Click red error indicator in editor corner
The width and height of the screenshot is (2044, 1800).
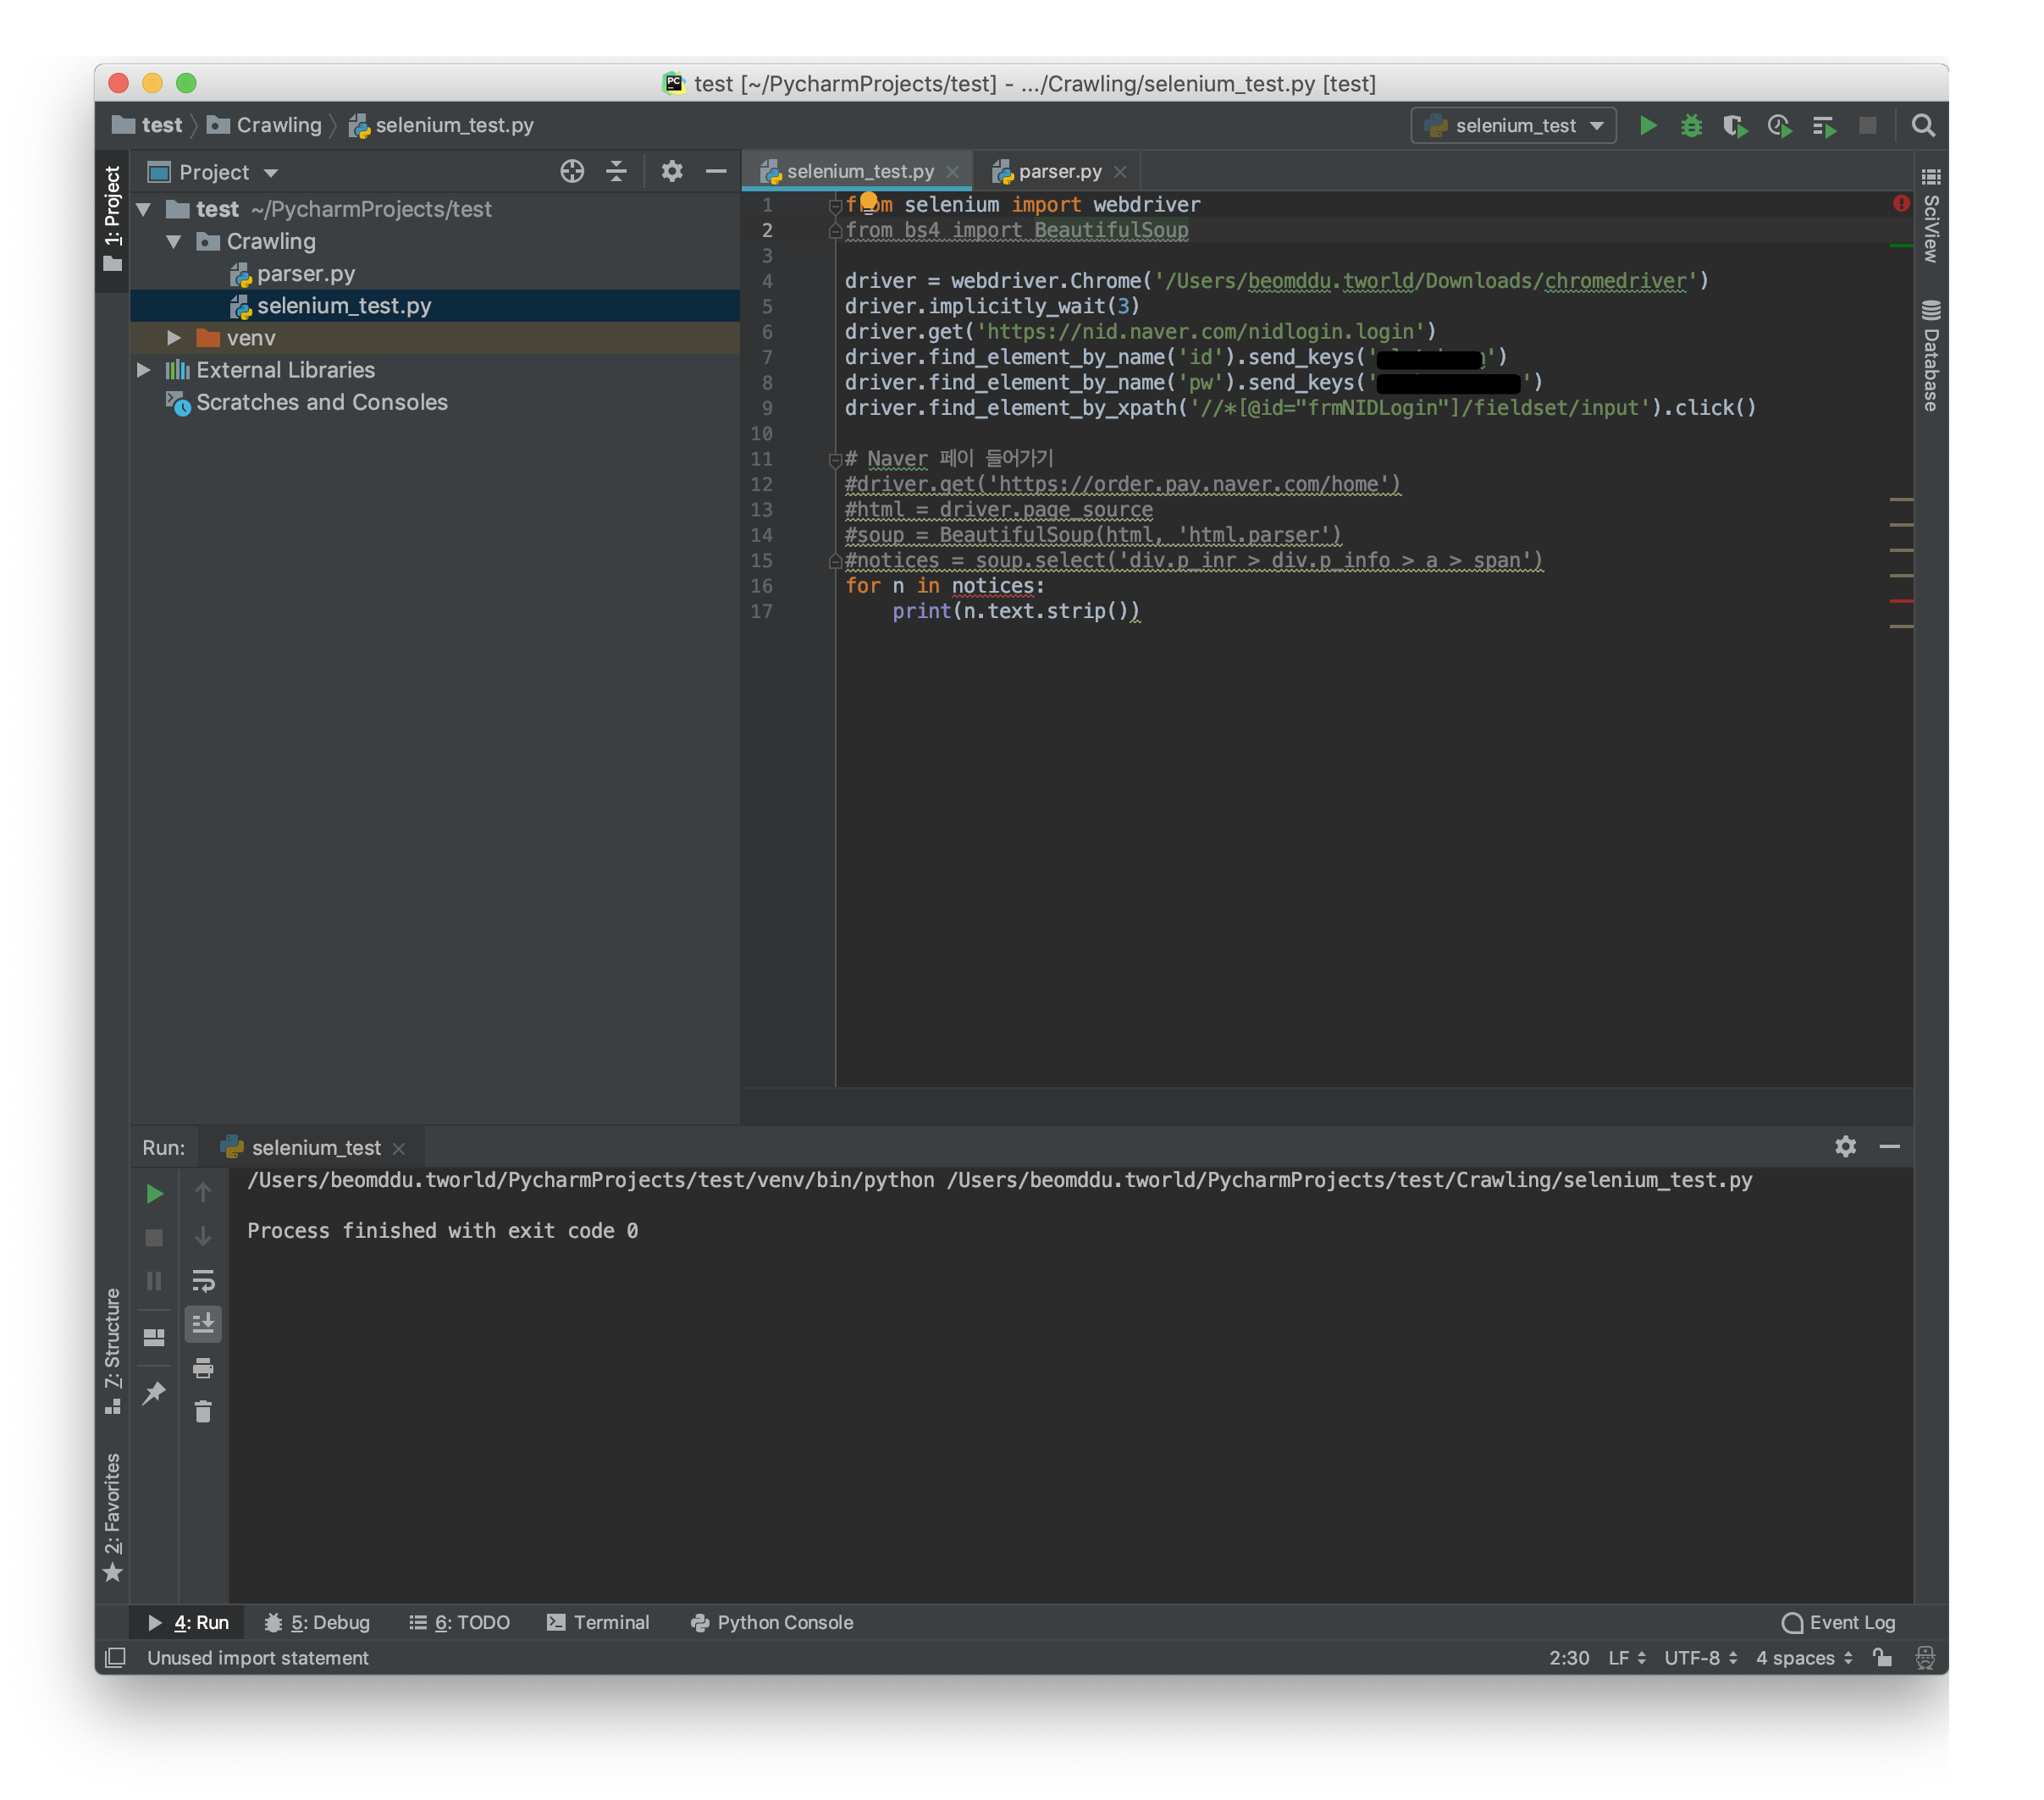(1900, 203)
